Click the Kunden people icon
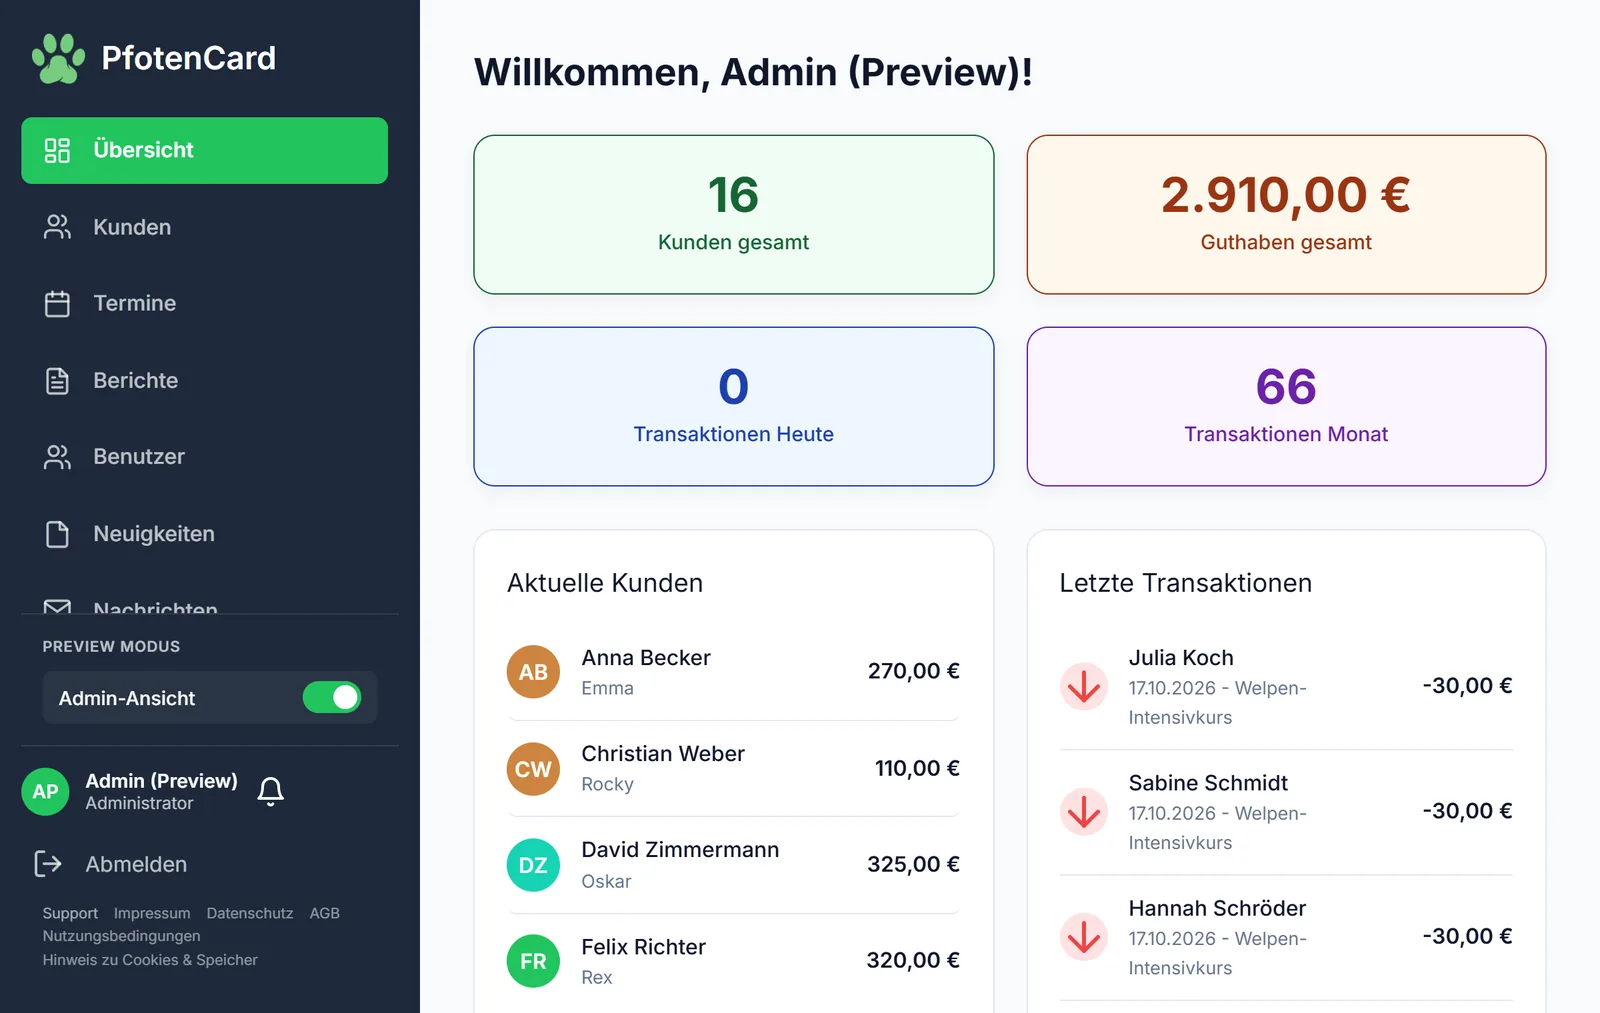Viewport: 1600px width, 1013px height. pyautogui.click(x=57, y=227)
